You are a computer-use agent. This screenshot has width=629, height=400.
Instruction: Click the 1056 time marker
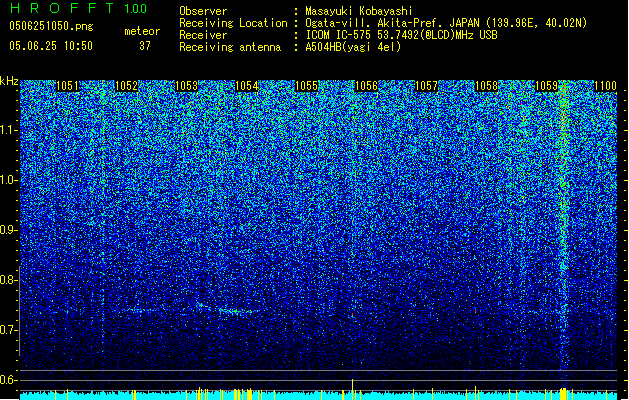point(366,86)
